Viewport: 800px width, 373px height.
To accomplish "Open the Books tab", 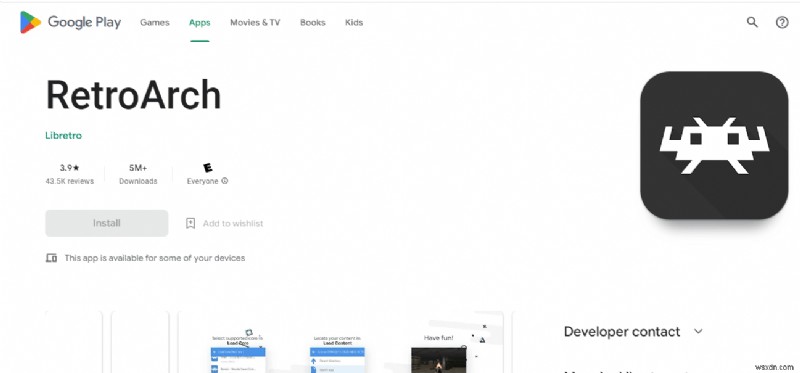I will pyautogui.click(x=313, y=22).
